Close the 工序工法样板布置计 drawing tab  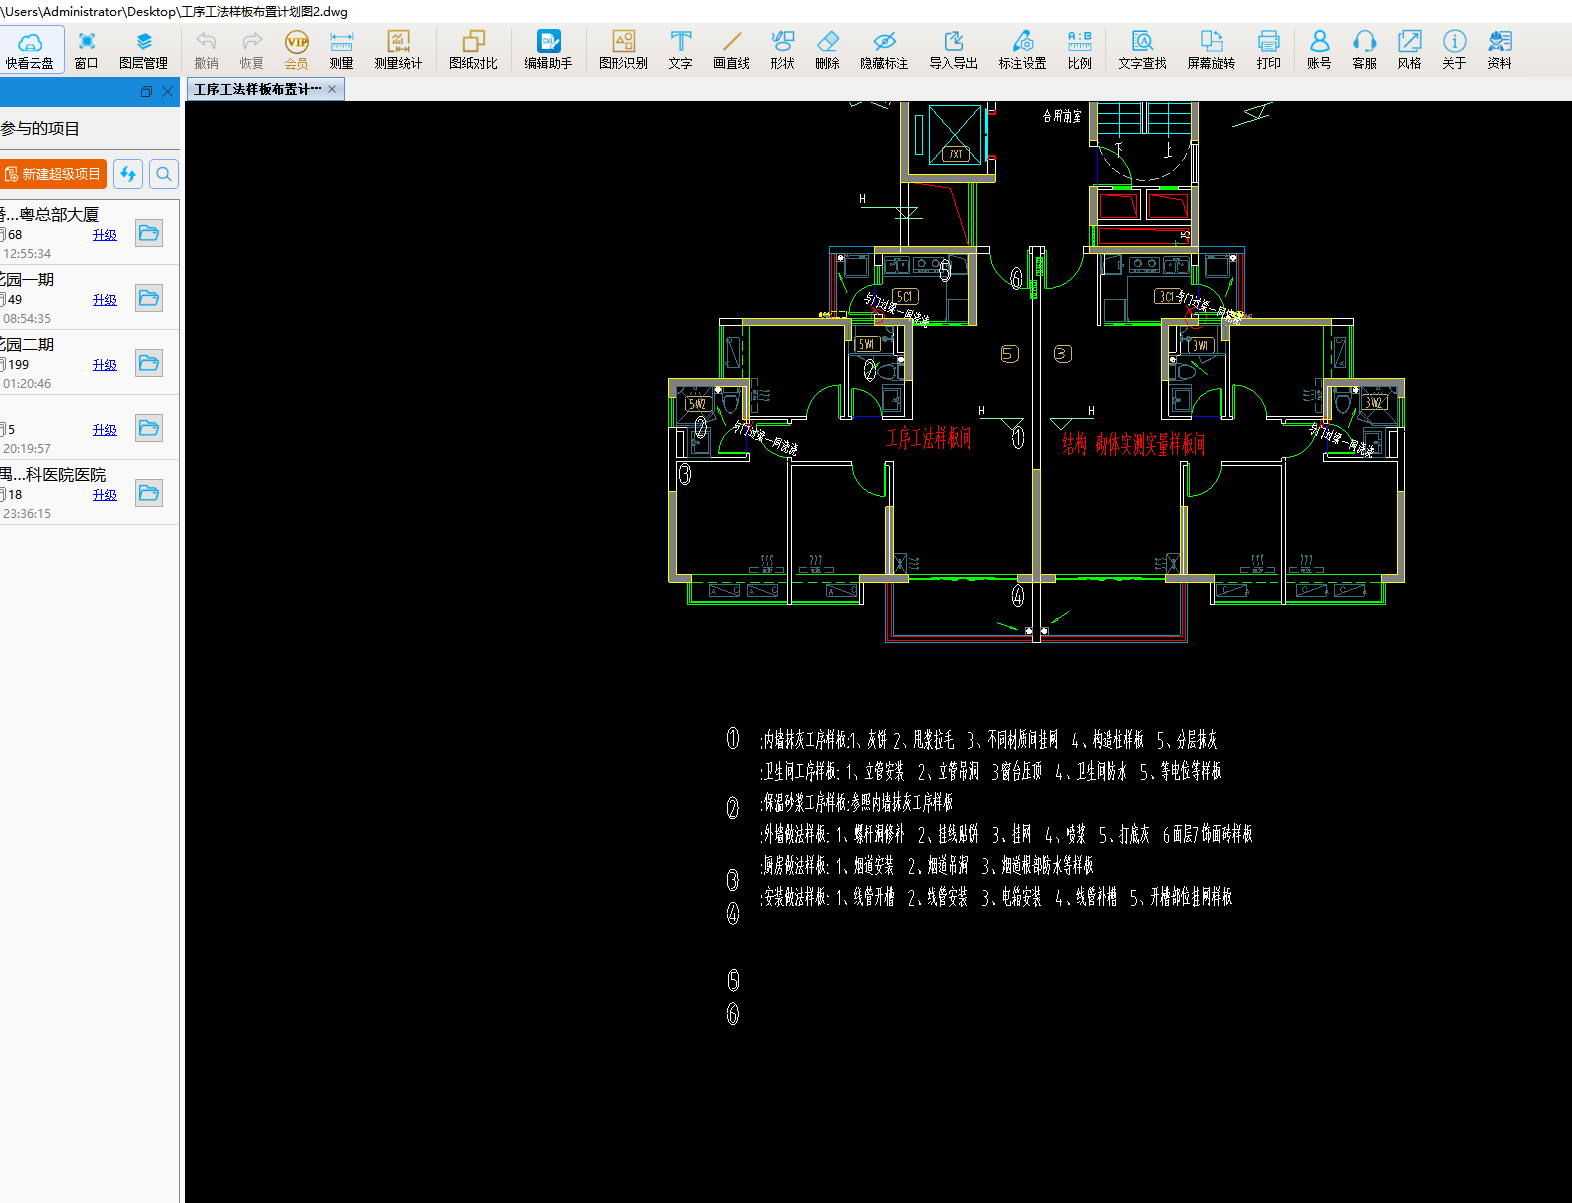pos(333,89)
